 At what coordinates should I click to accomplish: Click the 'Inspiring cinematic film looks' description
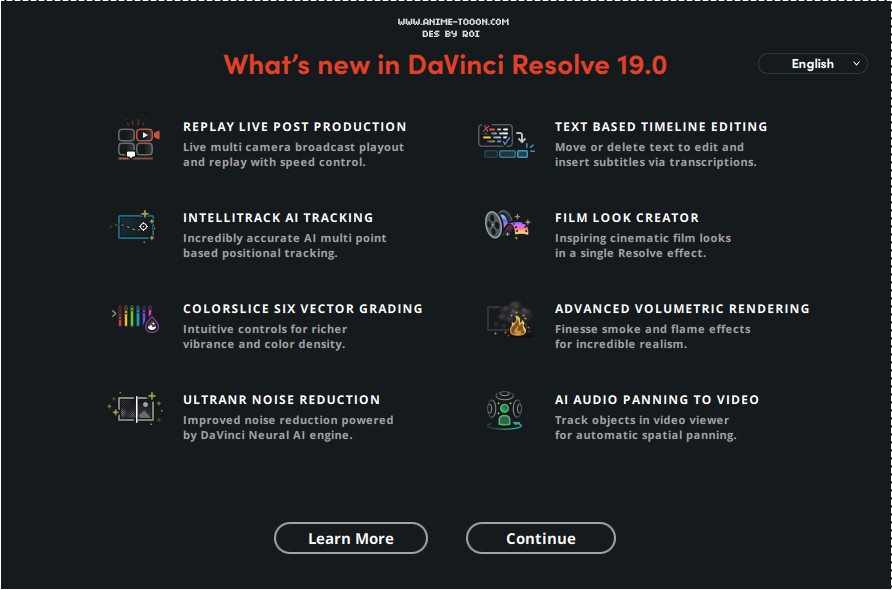tap(643, 238)
